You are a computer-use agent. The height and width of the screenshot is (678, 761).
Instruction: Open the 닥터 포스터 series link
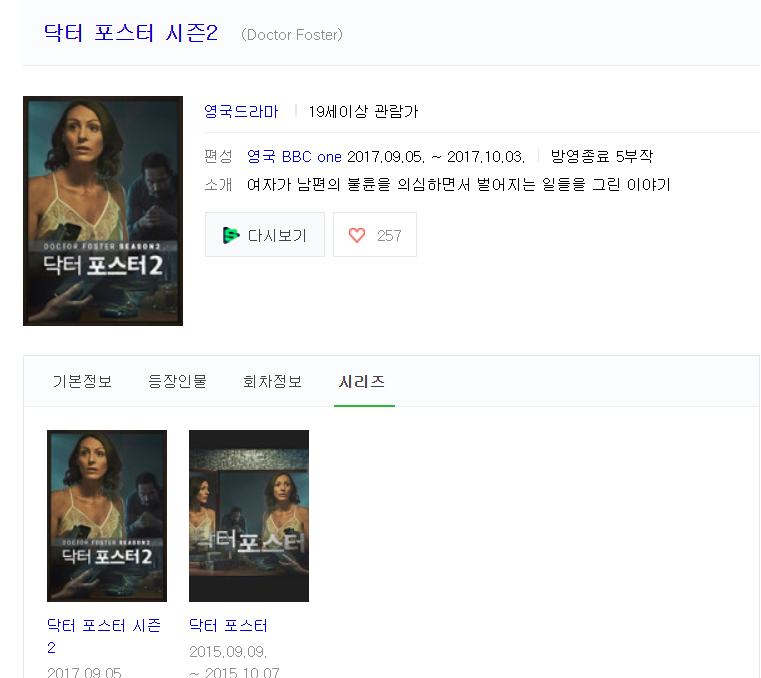pyautogui.click(x=228, y=626)
